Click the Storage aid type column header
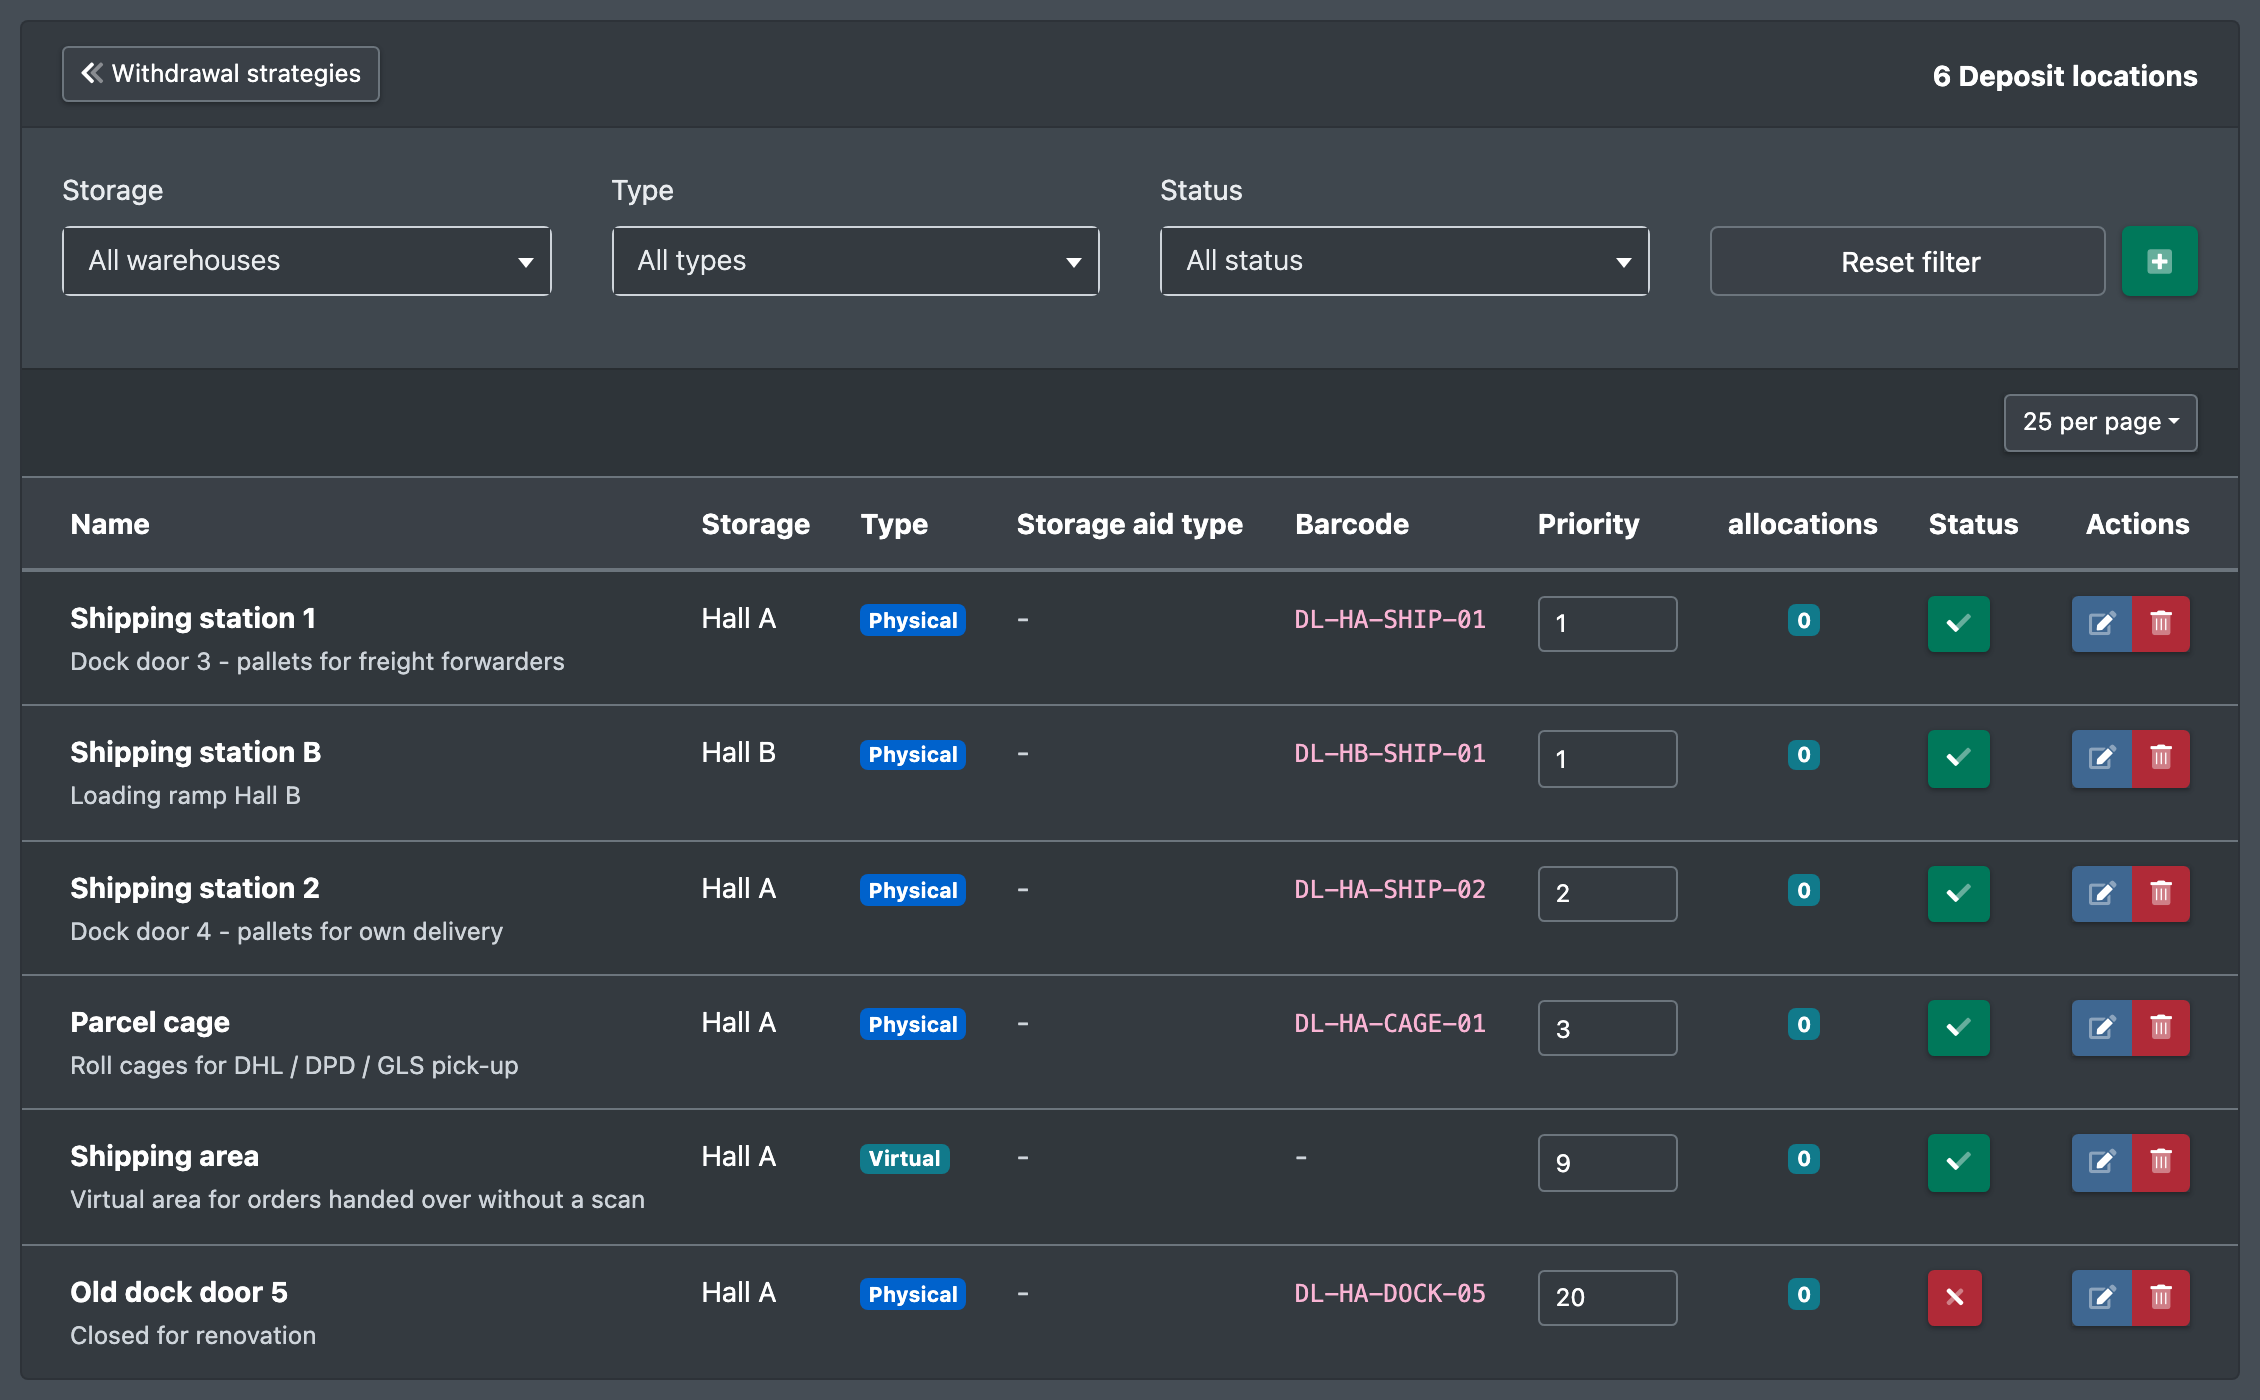 coord(1130,524)
